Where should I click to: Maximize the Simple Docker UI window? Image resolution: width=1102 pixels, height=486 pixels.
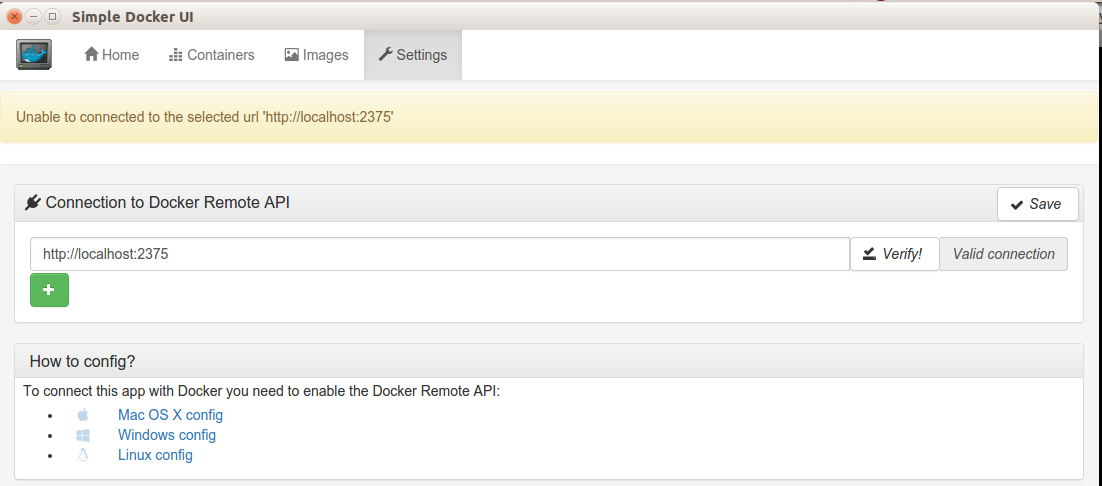pos(52,15)
